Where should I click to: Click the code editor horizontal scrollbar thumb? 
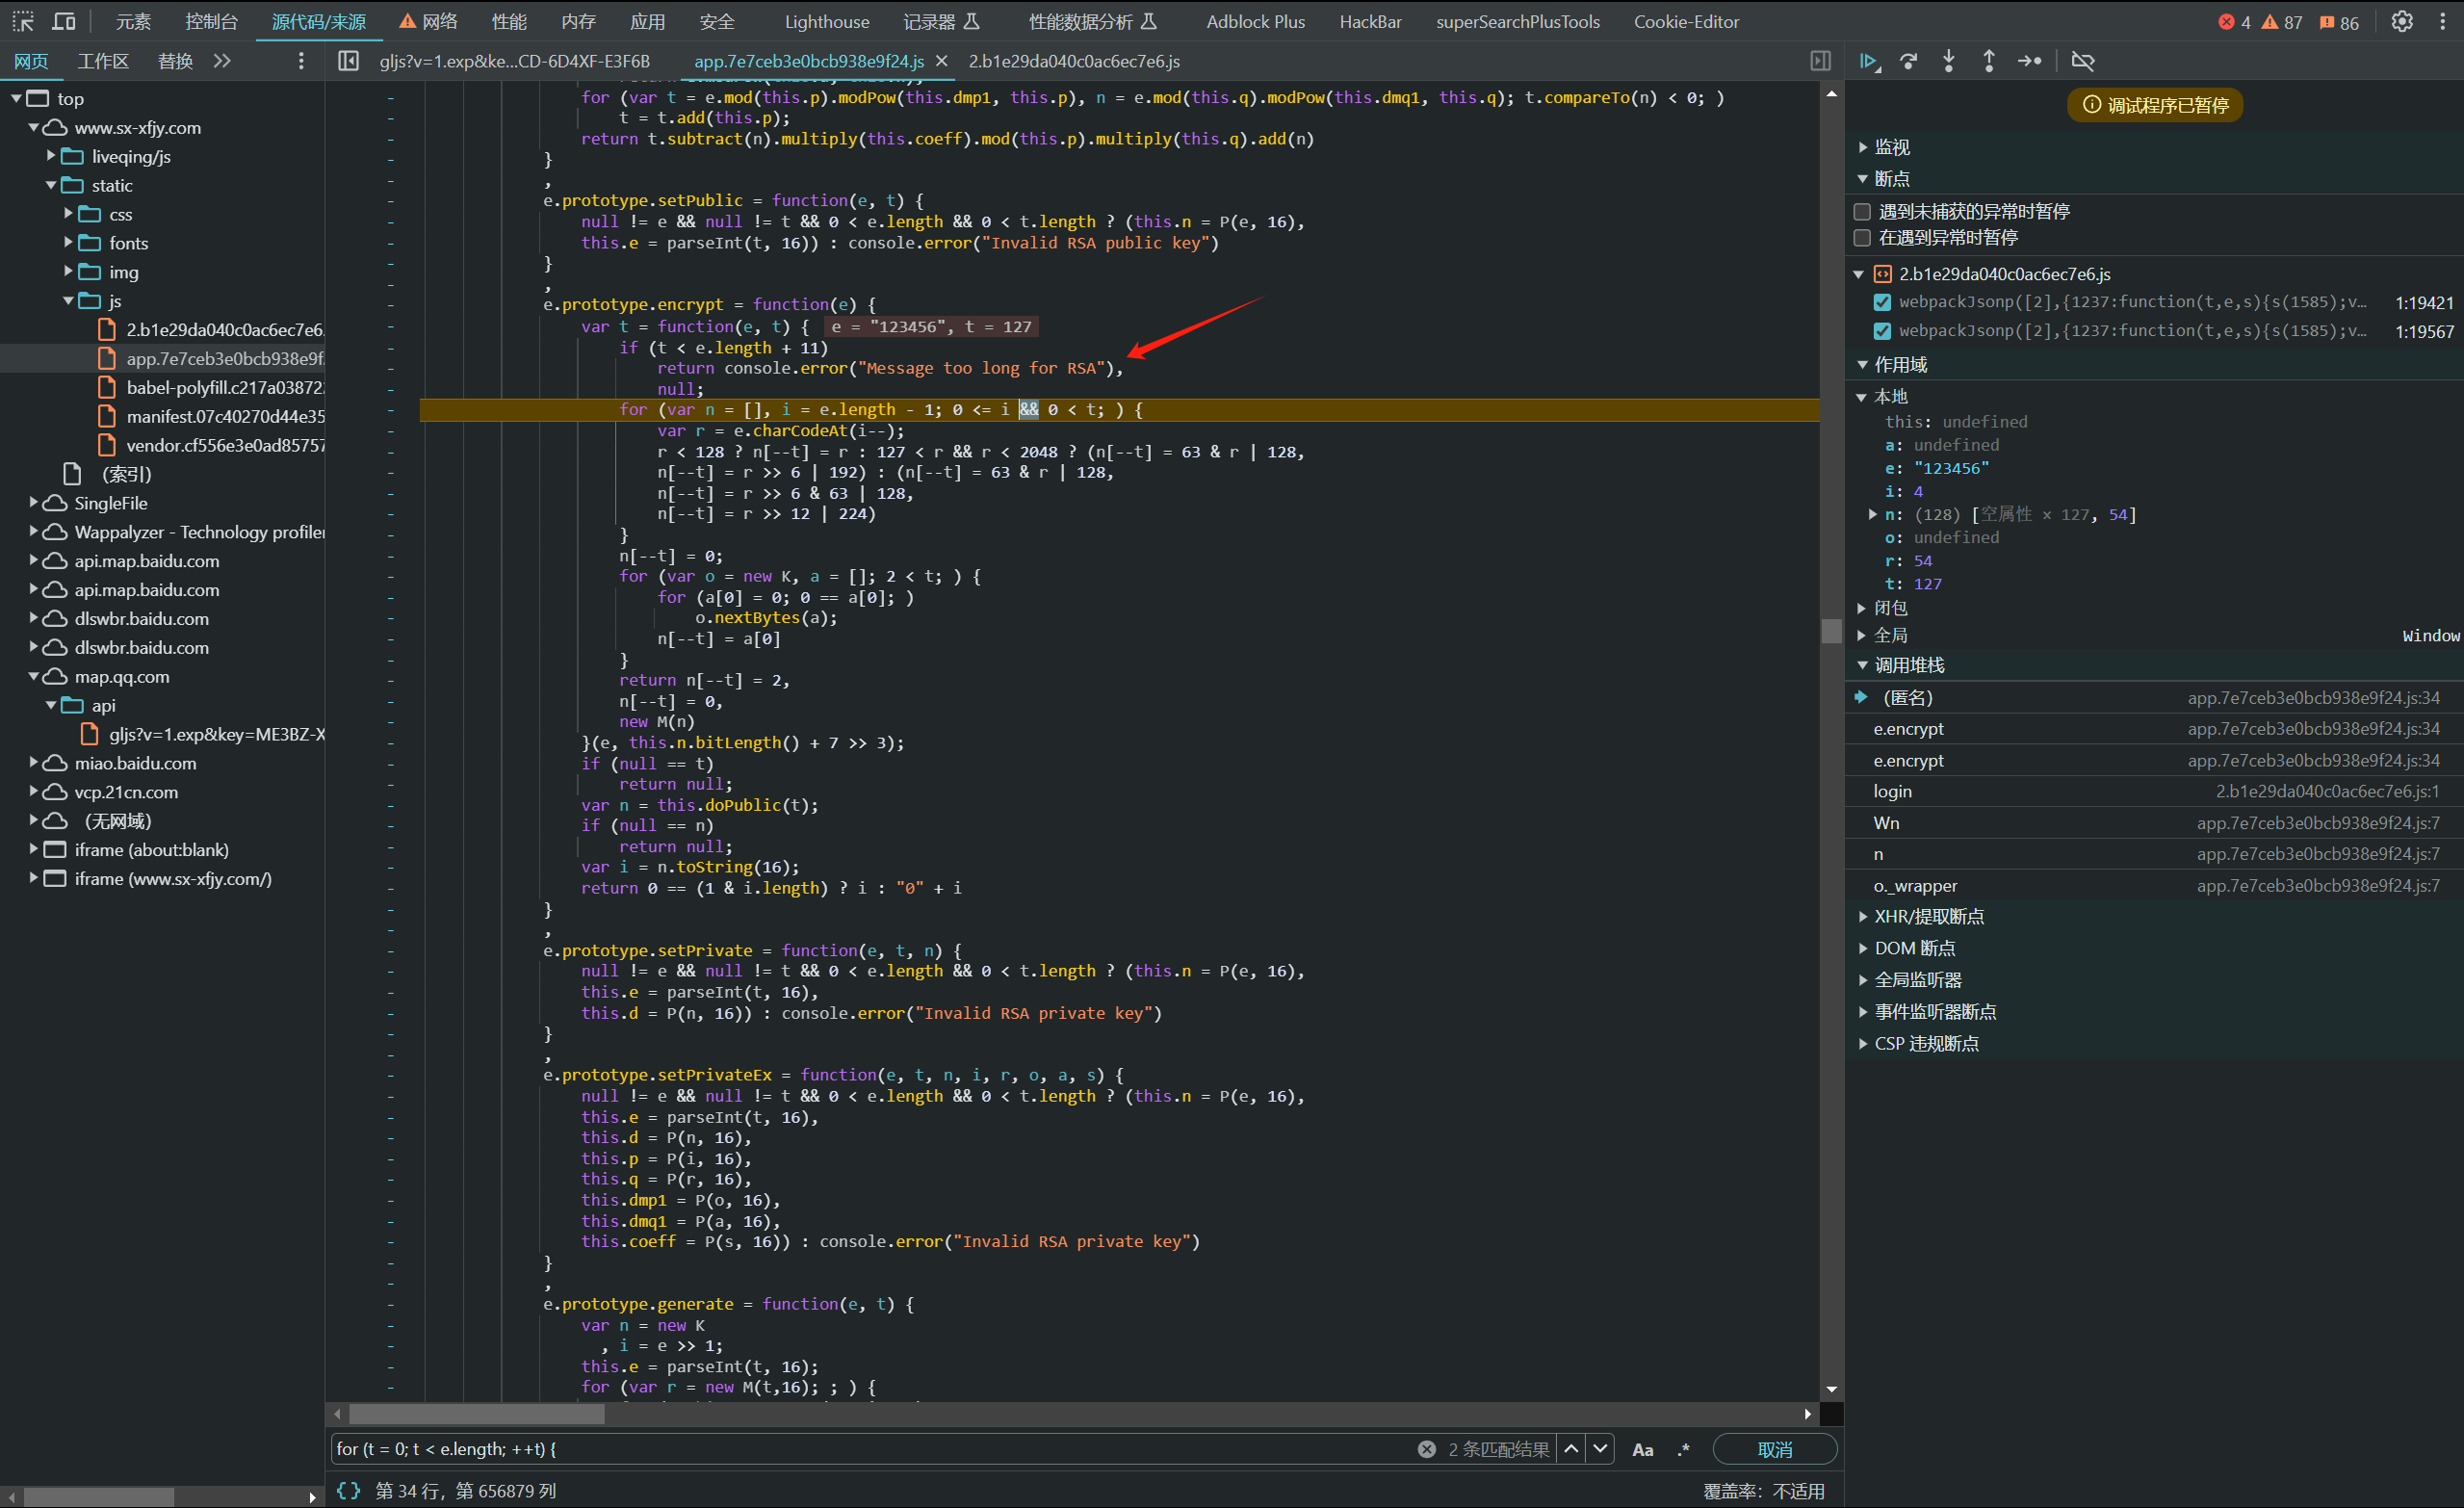pyautogui.click(x=477, y=1414)
